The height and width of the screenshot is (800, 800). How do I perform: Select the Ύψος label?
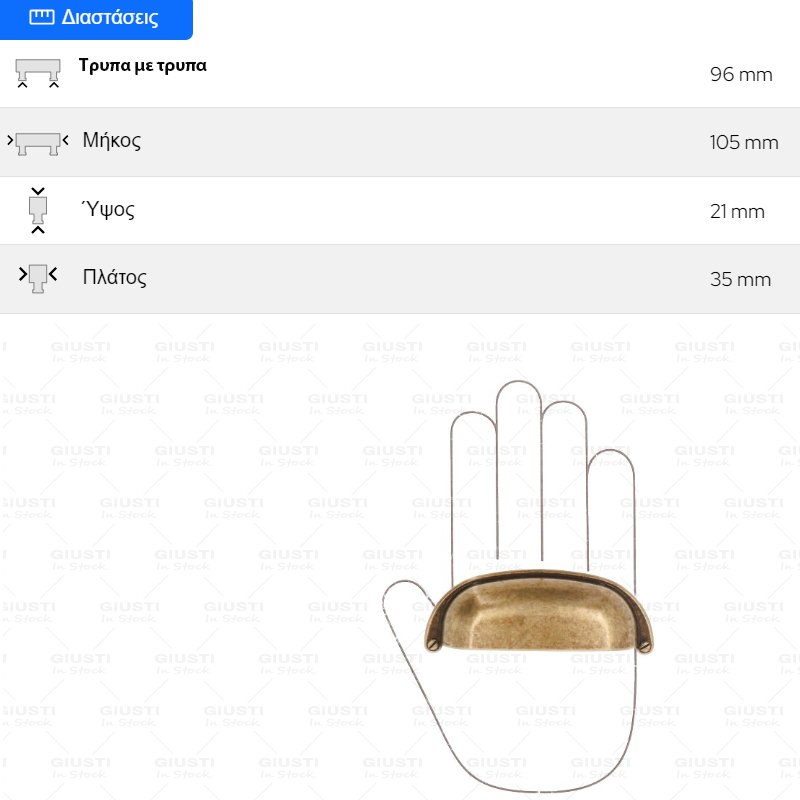[x=108, y=209]
